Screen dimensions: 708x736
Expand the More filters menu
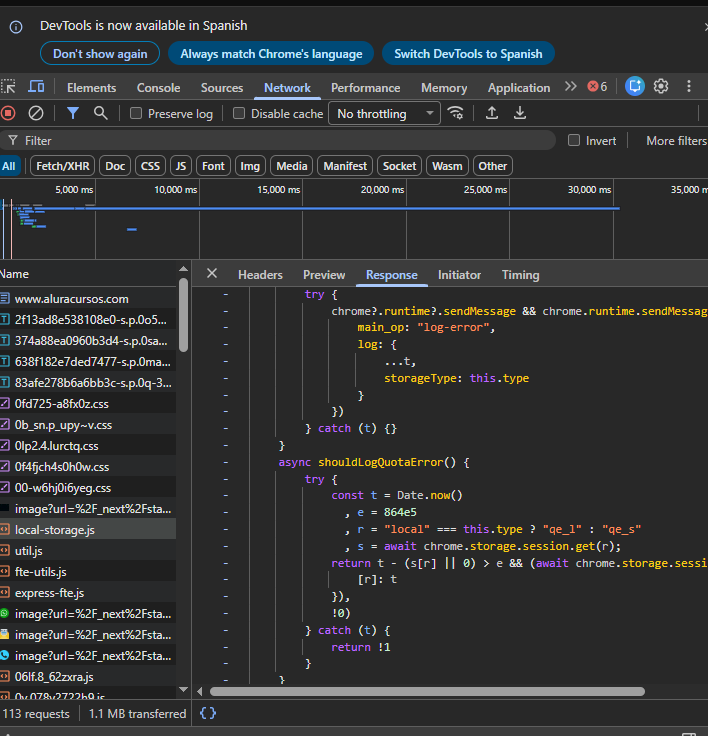(x=675, y=141)
